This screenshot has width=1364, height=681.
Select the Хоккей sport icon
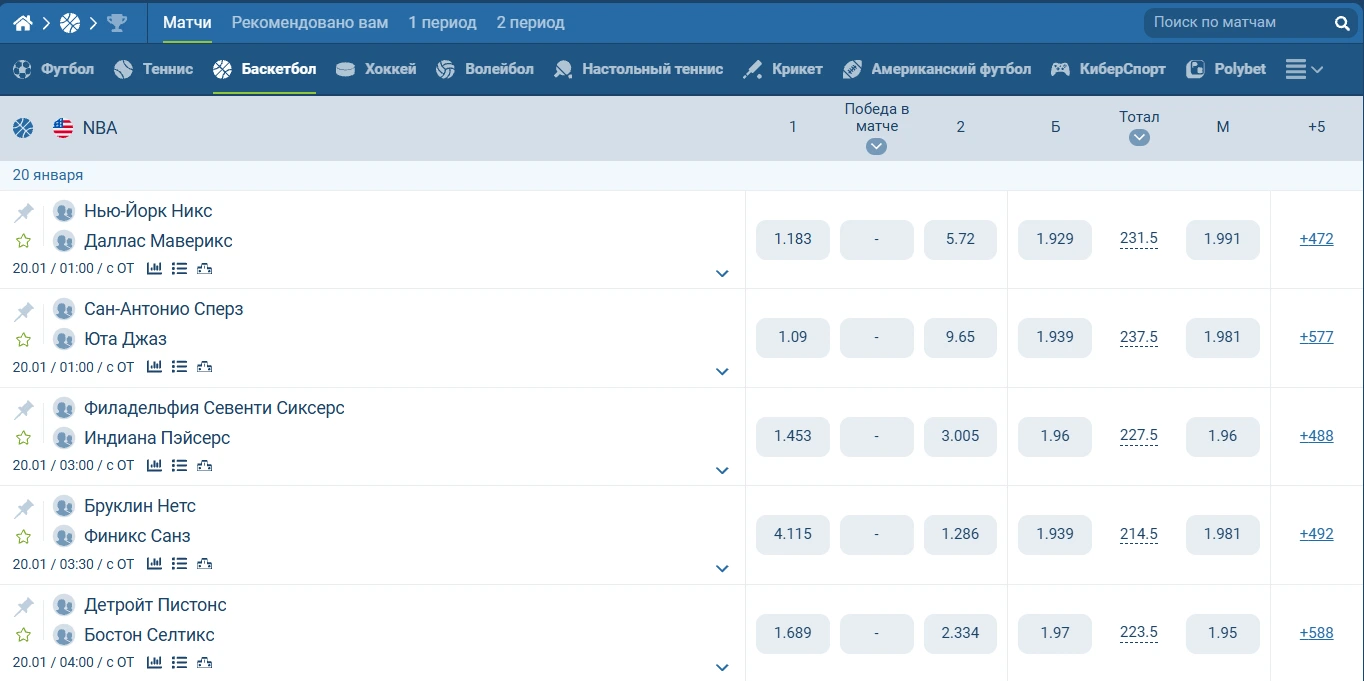(345, 69)
